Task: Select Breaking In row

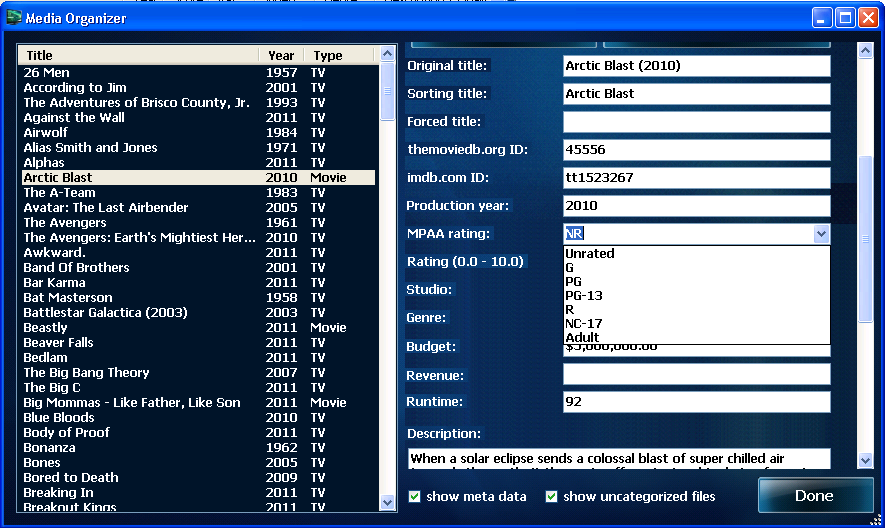Action: point(199,492)
